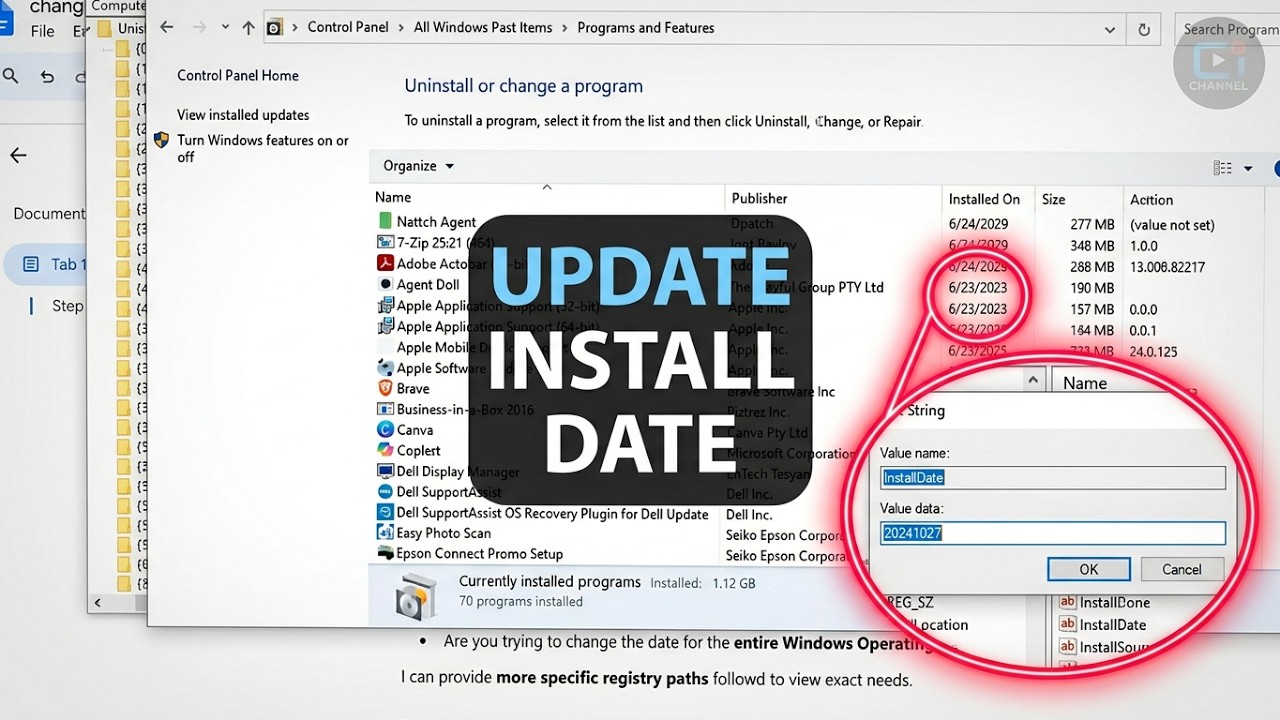This screenshot has height=720, width=1280.
Task: Click registry tree scrollbar left arrow
Action: (98, 603)
